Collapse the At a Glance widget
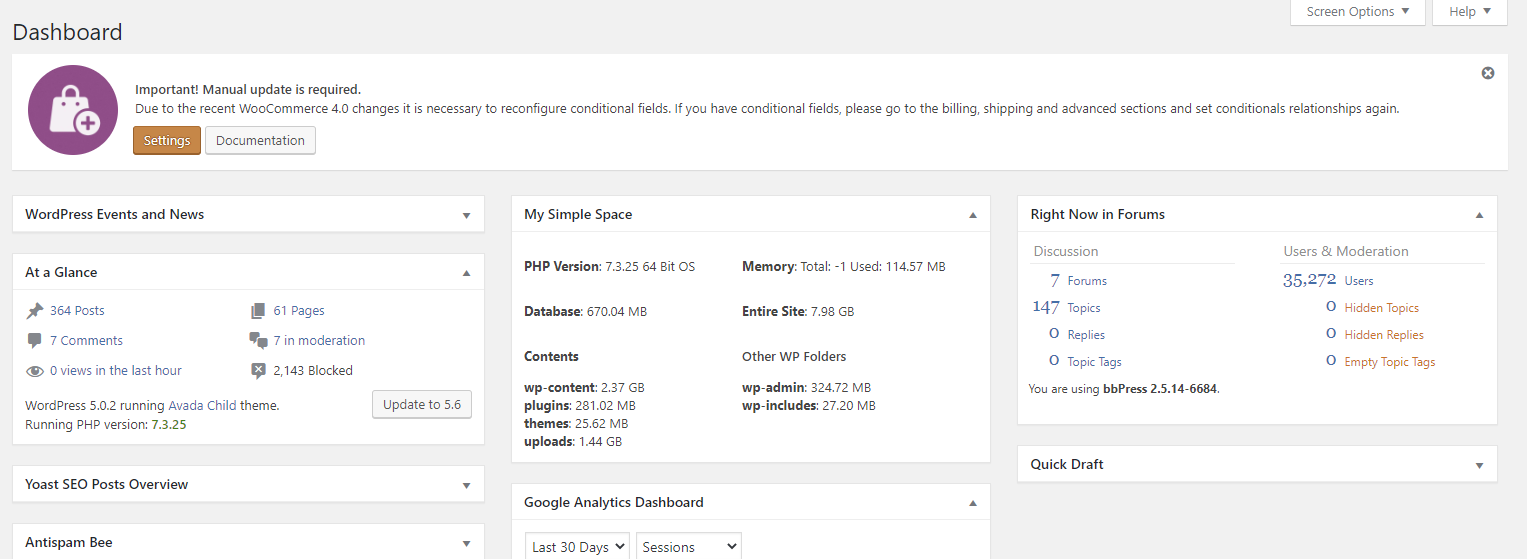This screenshot has width=1527, height=559. click(466, 273)
